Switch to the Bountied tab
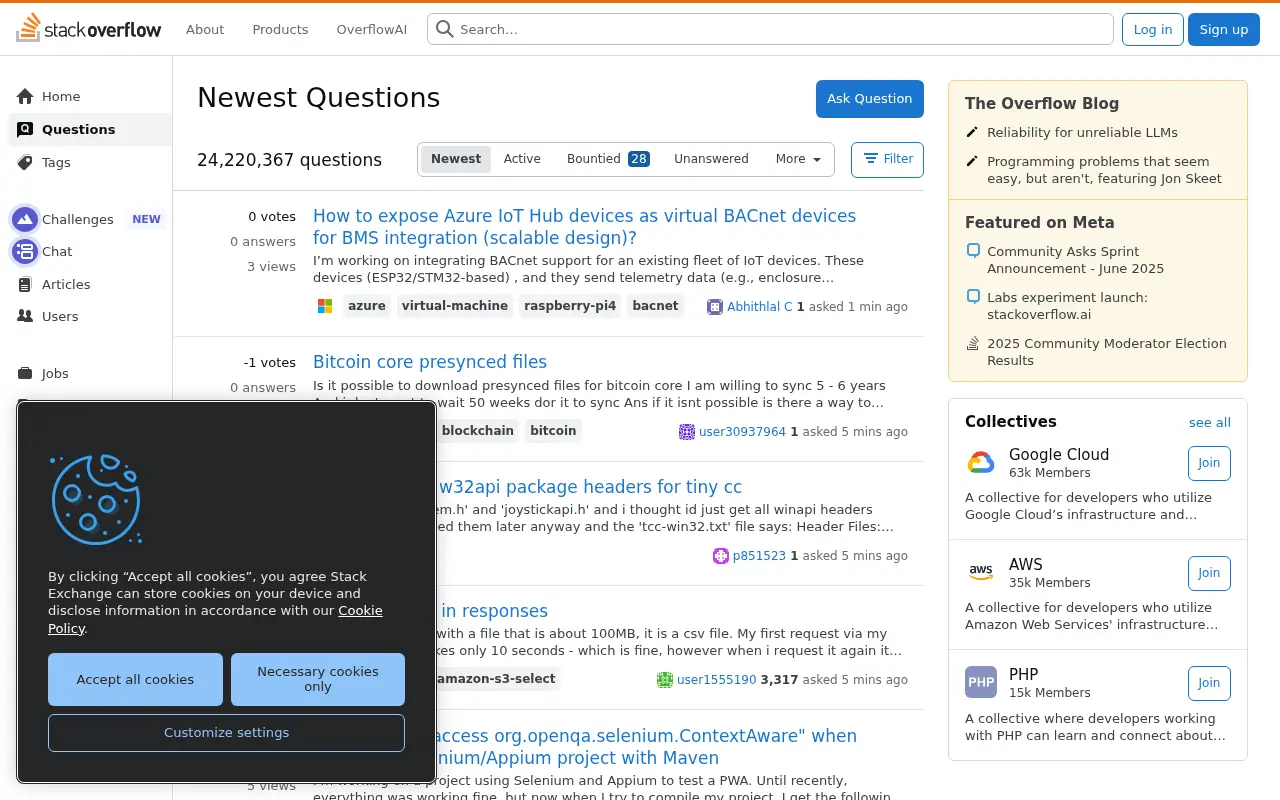The height and width of the screenshot is (800, 1280). point(608,159)
